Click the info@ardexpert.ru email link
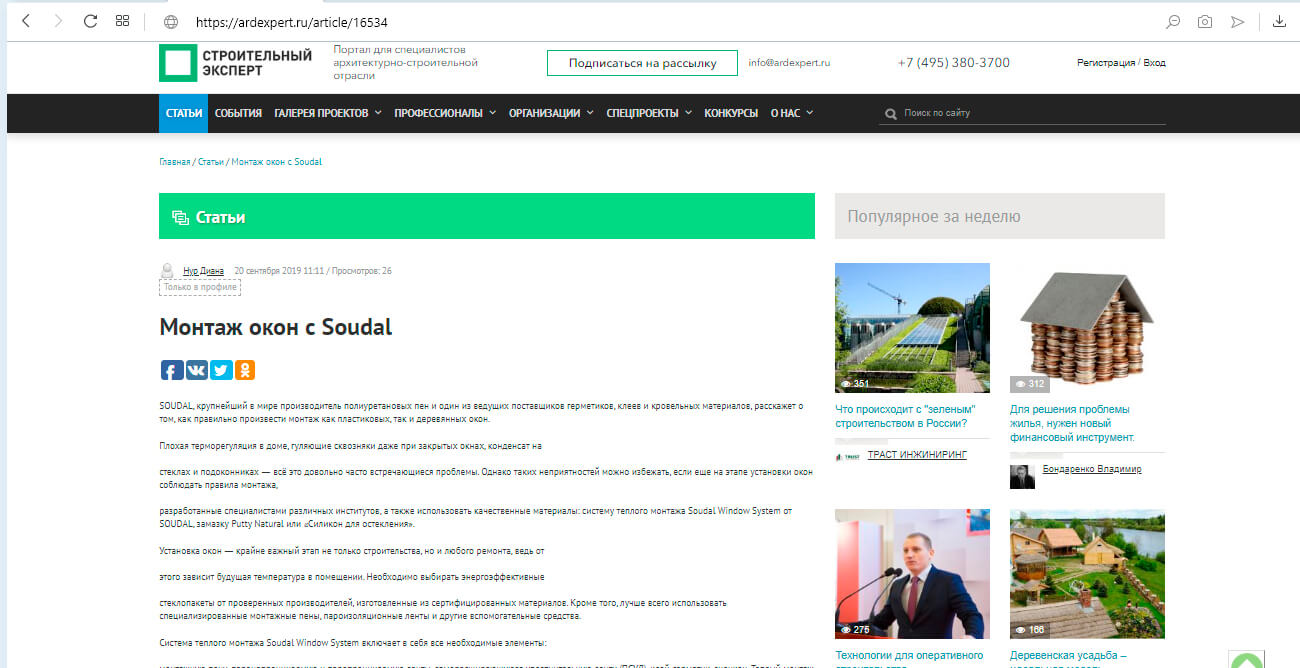Viewport: 1300px width, 668px height. [789, 63]
